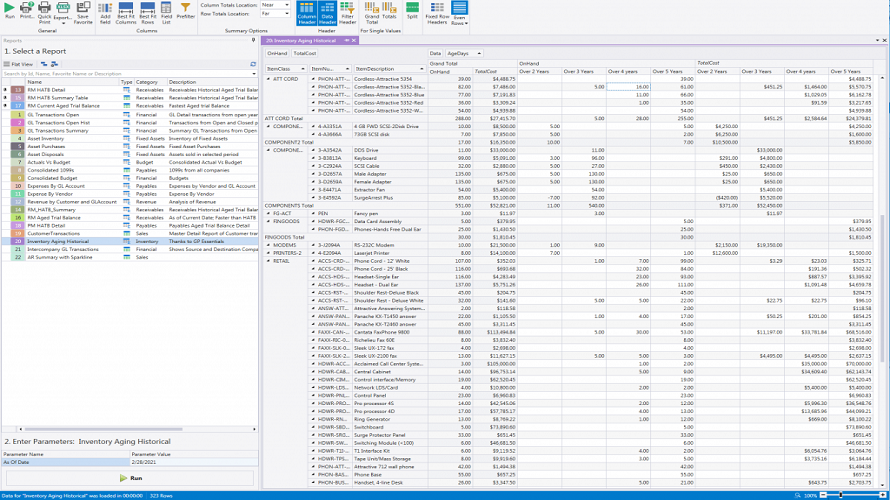Image resolution: width=890 pixels, height=500 pixels.
Task: Collapse the MODEMS item class group
Action: point(268,245)
